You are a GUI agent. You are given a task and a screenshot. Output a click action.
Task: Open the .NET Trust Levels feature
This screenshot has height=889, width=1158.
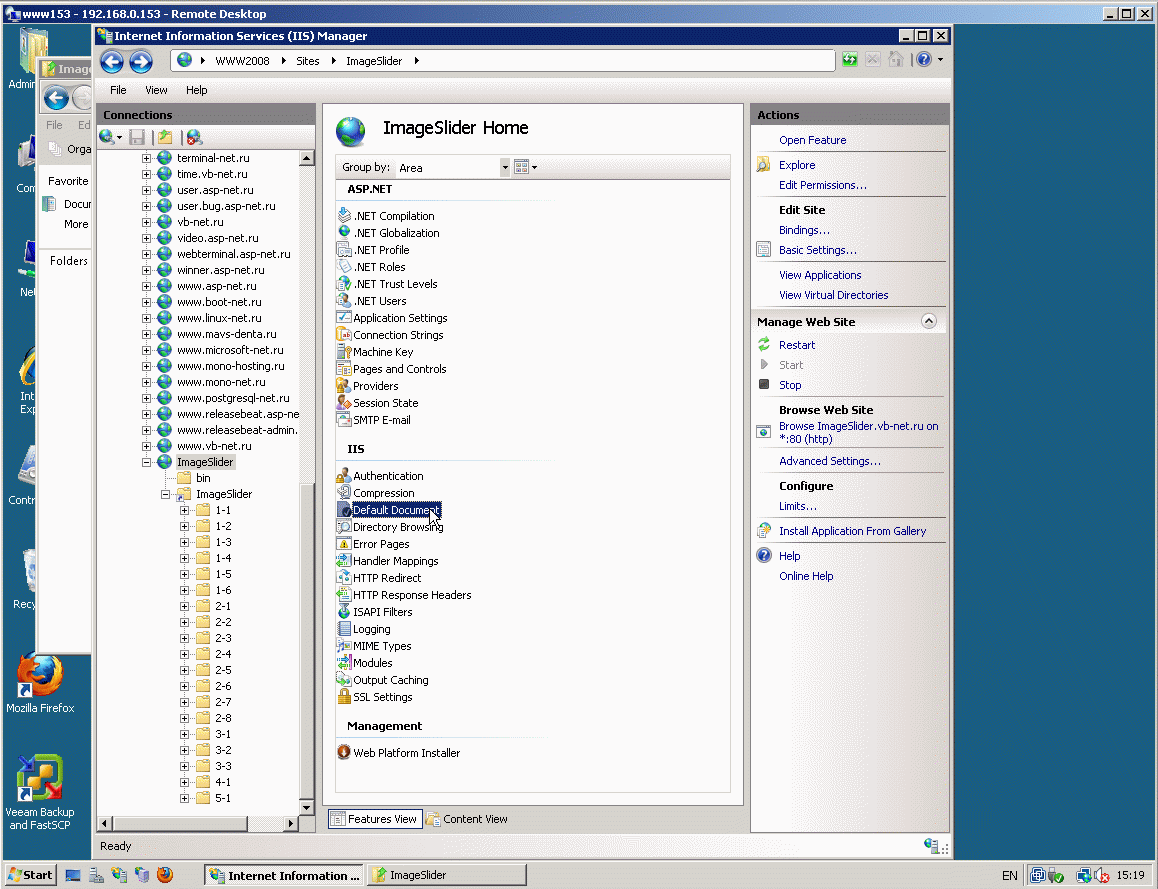(x=388, y=284)
